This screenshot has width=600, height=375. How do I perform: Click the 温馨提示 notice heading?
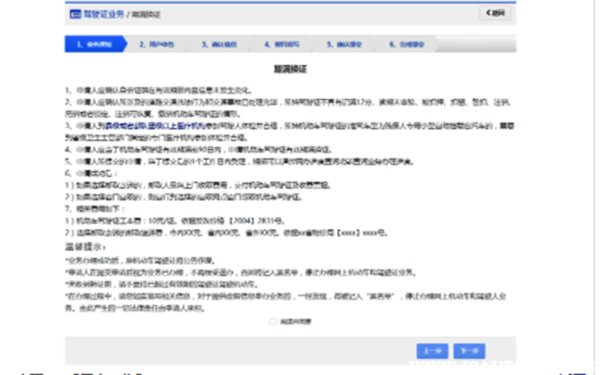tap(85, 247)
